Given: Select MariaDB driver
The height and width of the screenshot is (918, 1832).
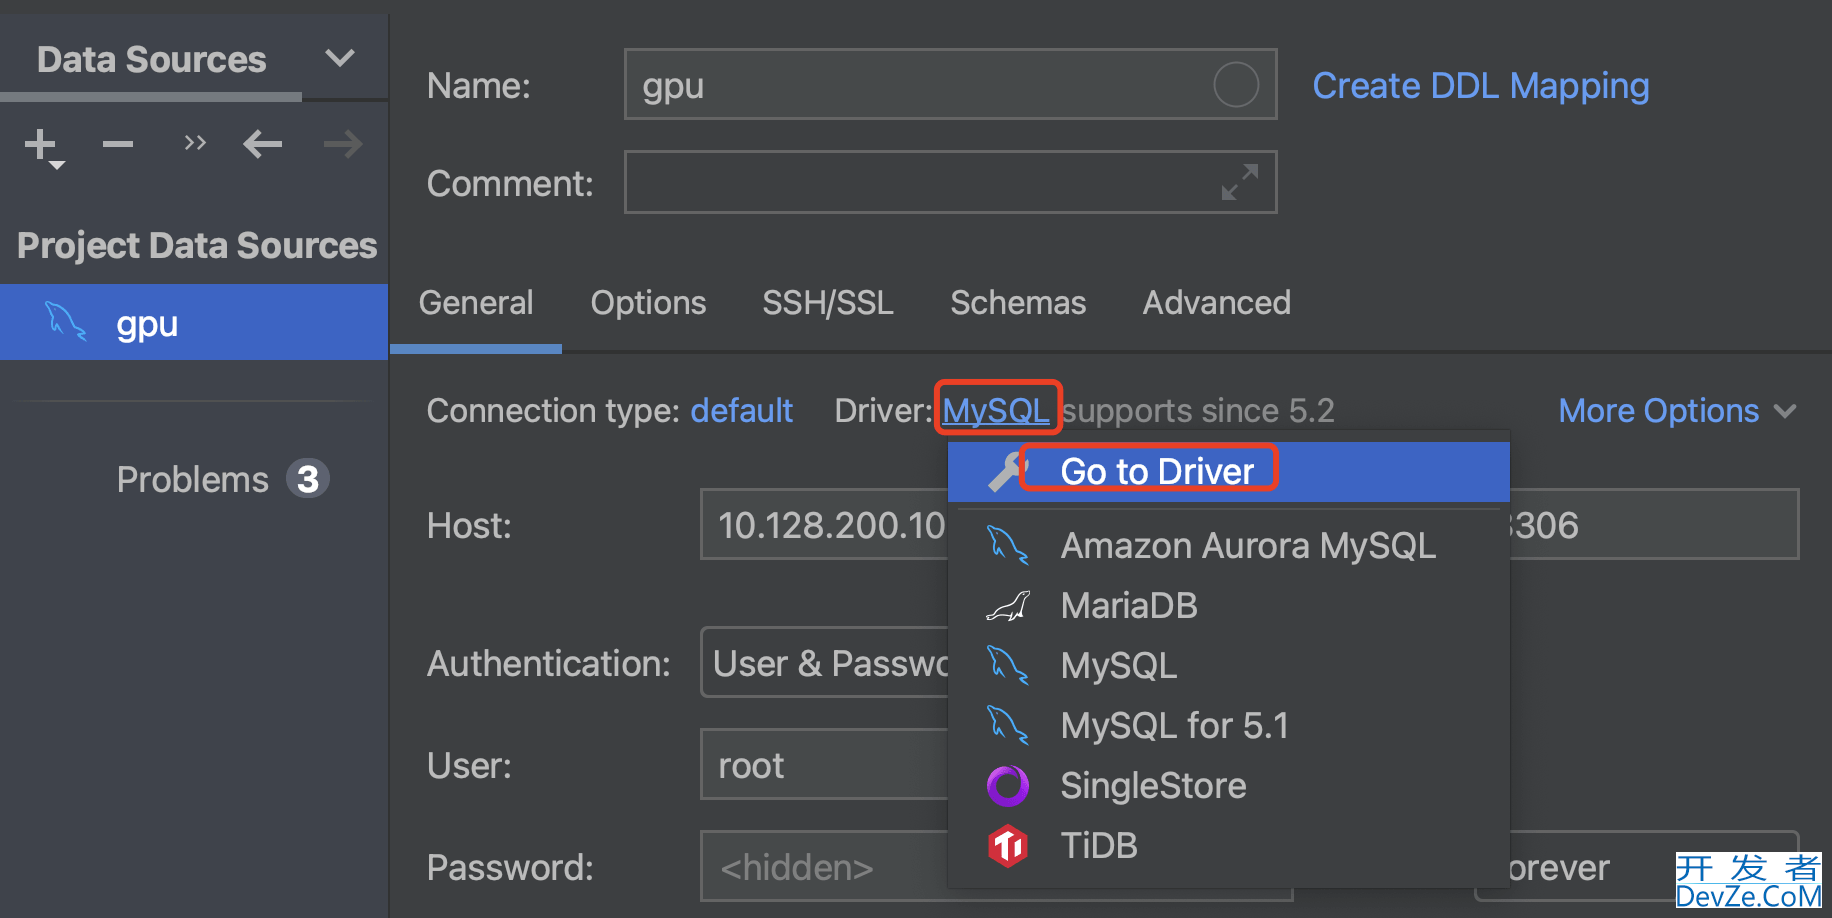Looking at the screenshot, I should (1229, 606).
